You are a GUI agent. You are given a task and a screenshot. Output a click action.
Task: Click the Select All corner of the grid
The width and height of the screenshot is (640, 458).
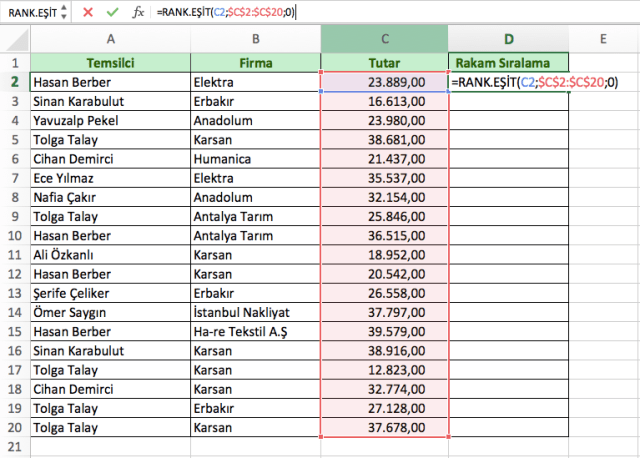(14, 39)
